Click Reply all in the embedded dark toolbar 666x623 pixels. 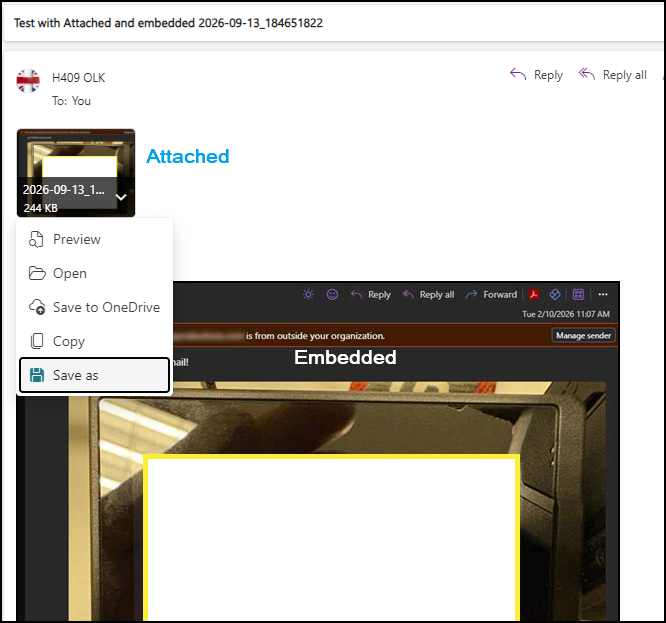[428, 294]
